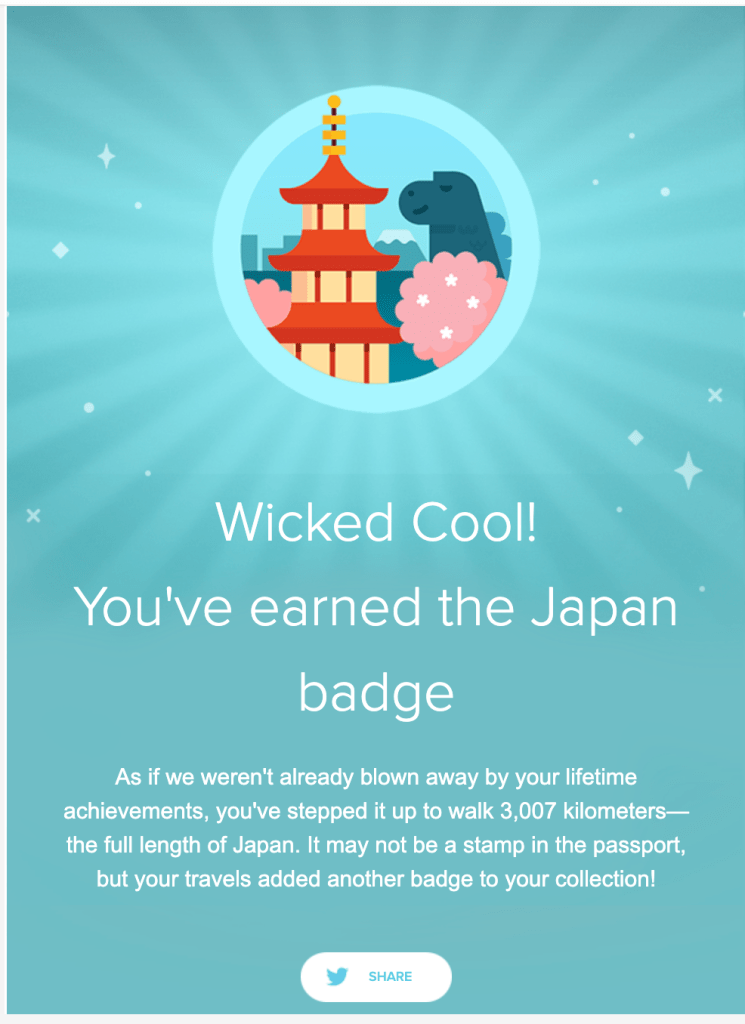The width and height of the screenshot is (745, 1024).
Task: Click the golden spire atop the pagoda
Action: pyautogui.click(x=334, y=125)
